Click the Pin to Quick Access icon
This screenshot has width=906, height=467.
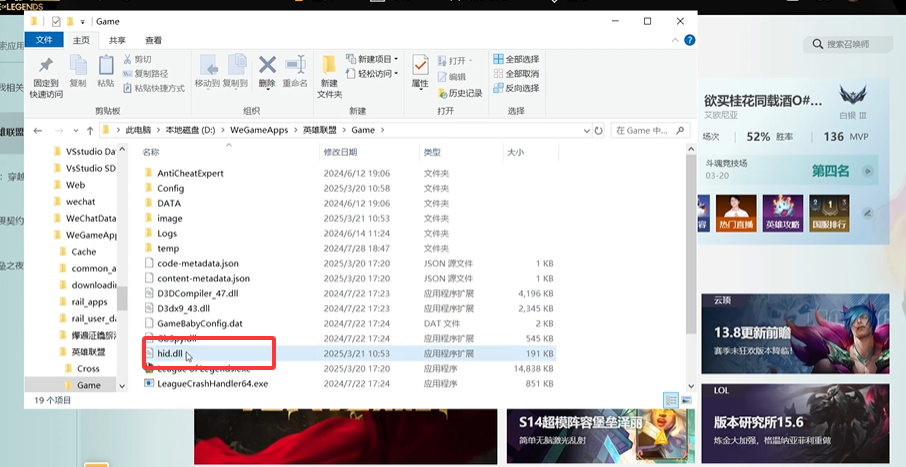tap(46, 67)
